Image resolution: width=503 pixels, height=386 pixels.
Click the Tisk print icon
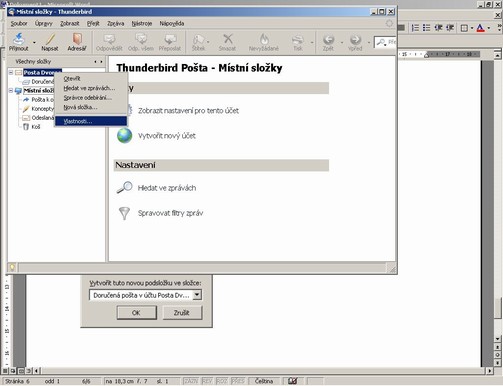(x=298, y=40)
